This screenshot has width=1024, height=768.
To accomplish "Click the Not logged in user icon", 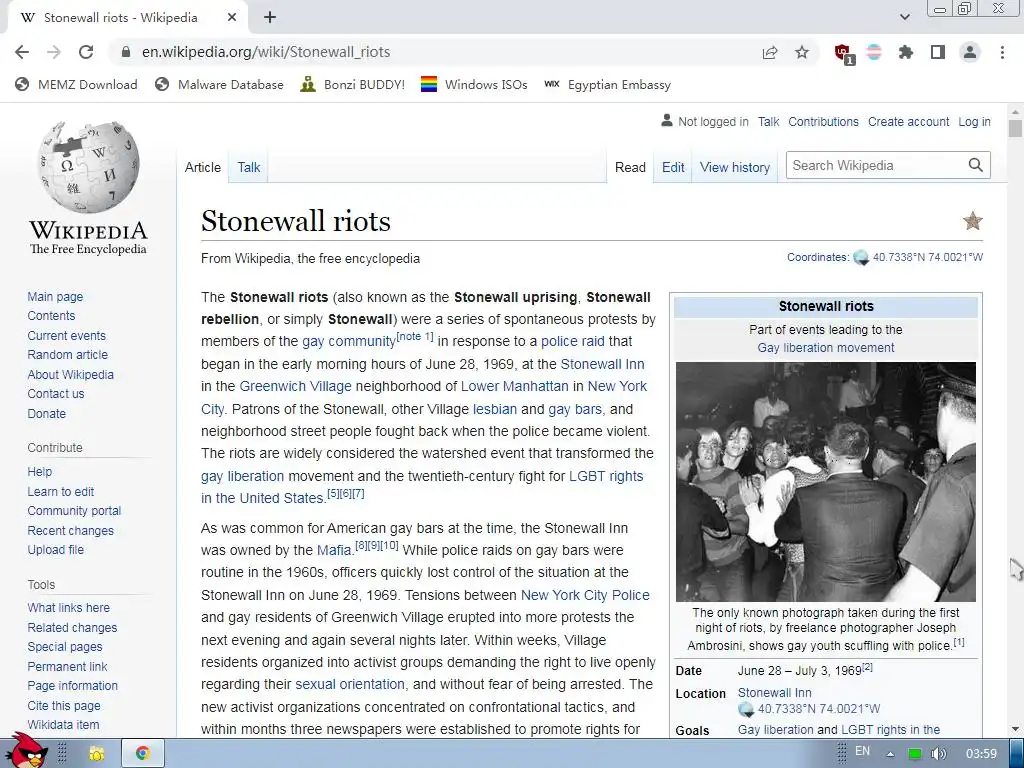I will click(667, 121).
